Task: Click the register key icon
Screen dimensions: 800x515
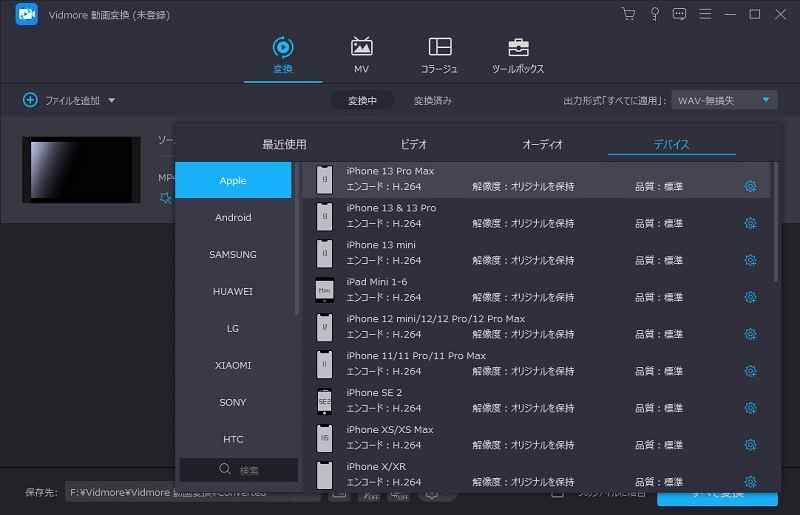Action: (654, 14)
